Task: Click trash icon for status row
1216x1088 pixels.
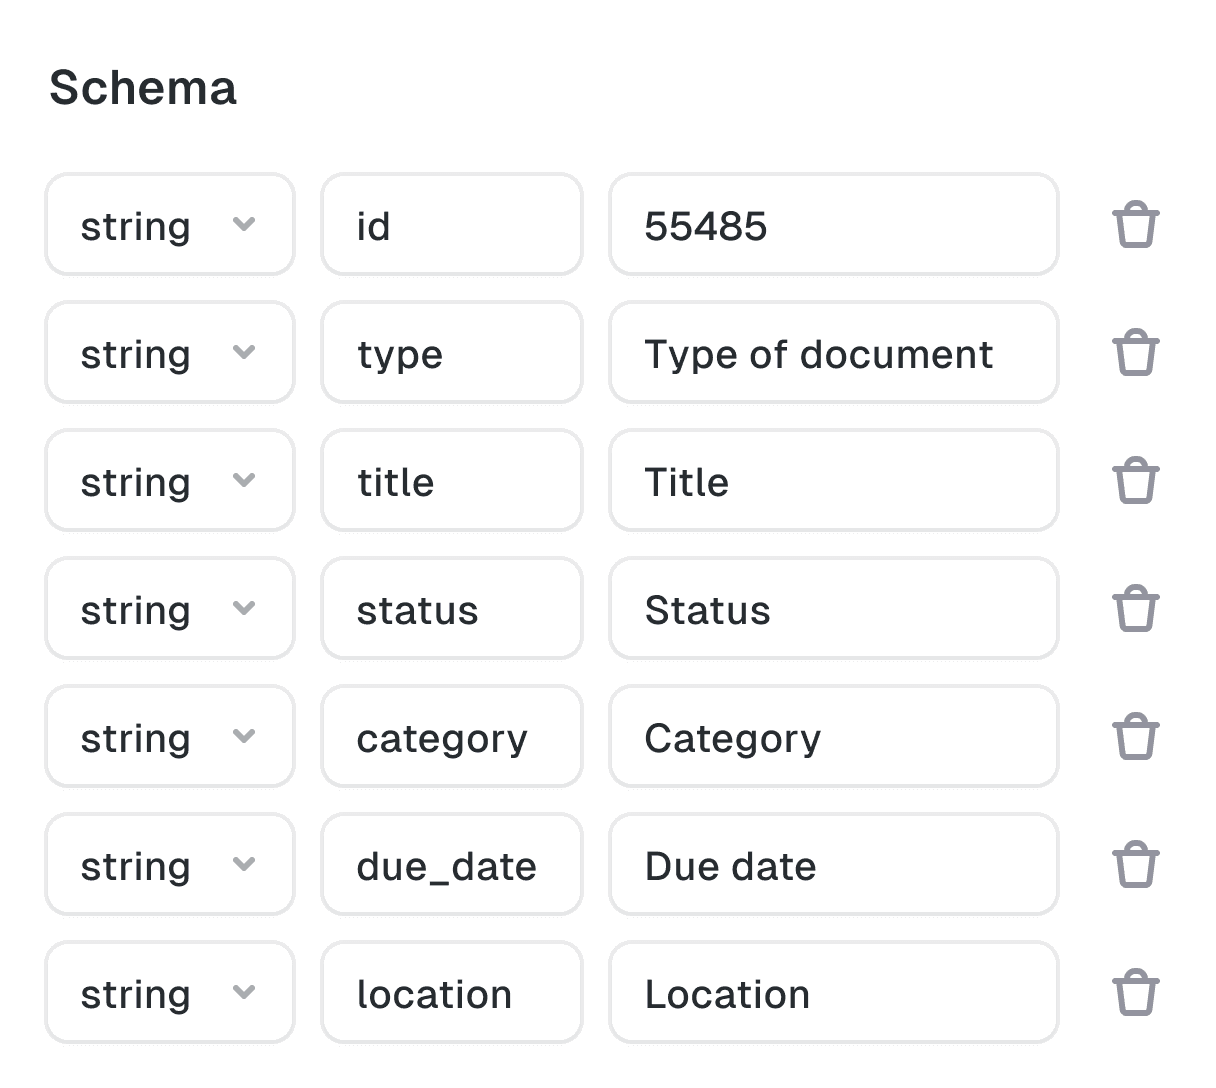Action: point(1135,609)
